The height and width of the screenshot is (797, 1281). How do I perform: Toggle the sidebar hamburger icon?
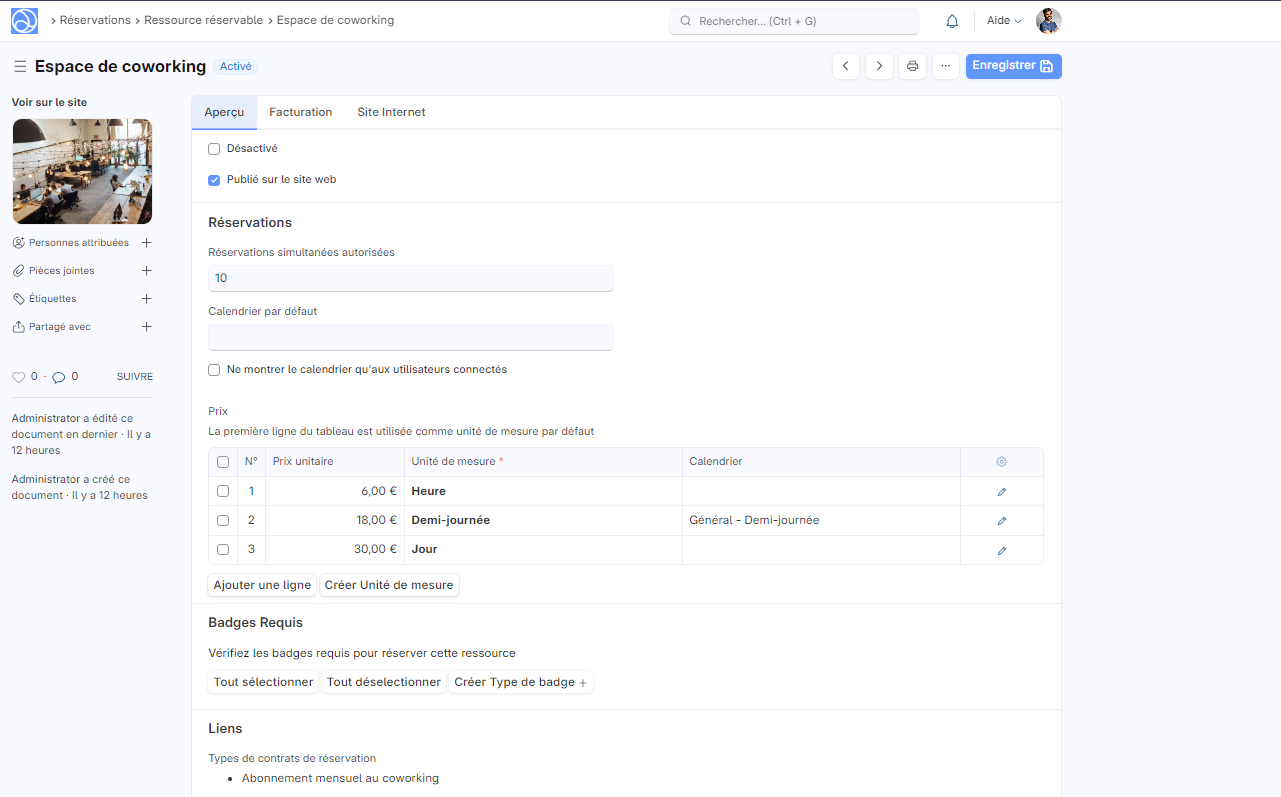tap(20, 67)
